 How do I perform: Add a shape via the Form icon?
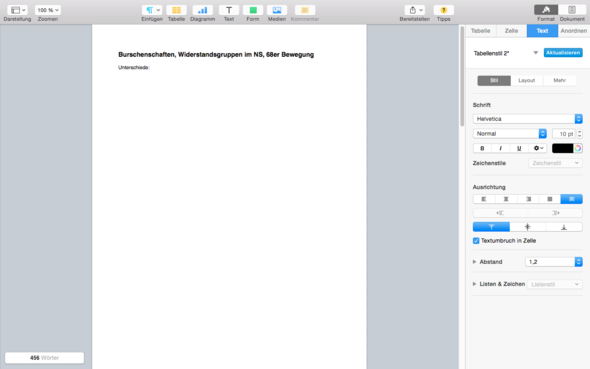pos(253,10)
